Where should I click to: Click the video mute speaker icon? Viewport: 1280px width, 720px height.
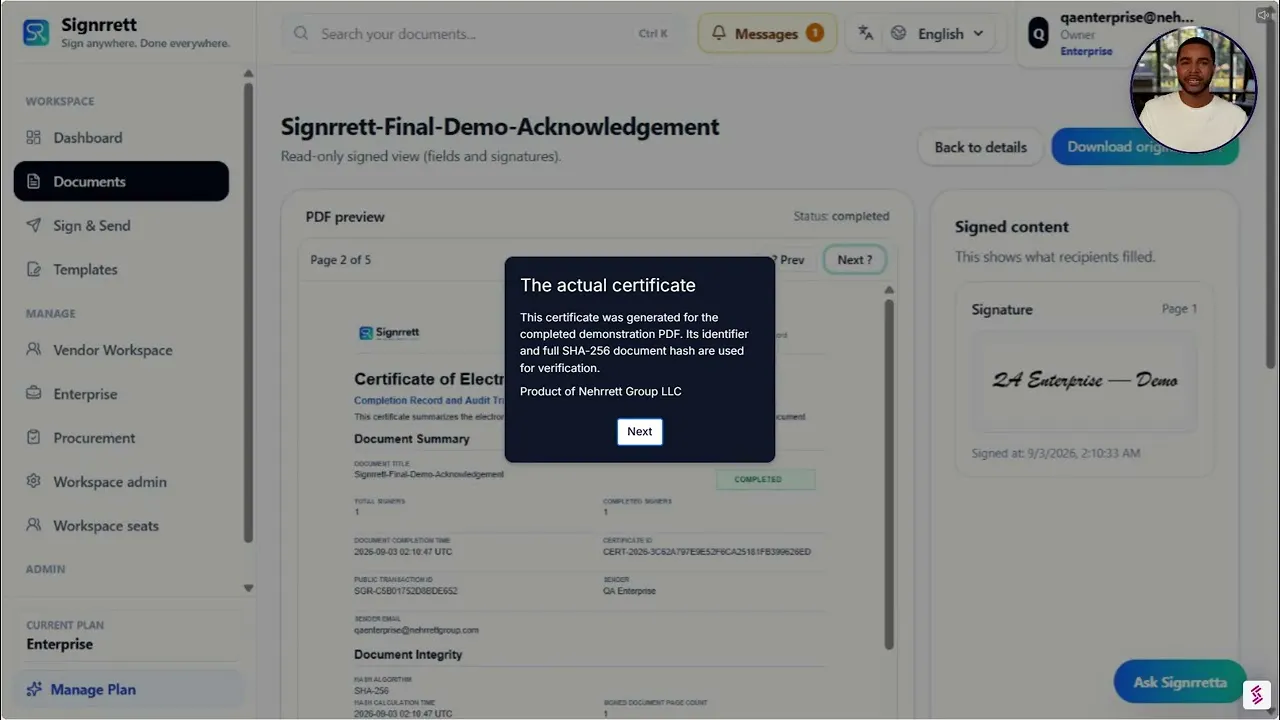point(1265,15)
